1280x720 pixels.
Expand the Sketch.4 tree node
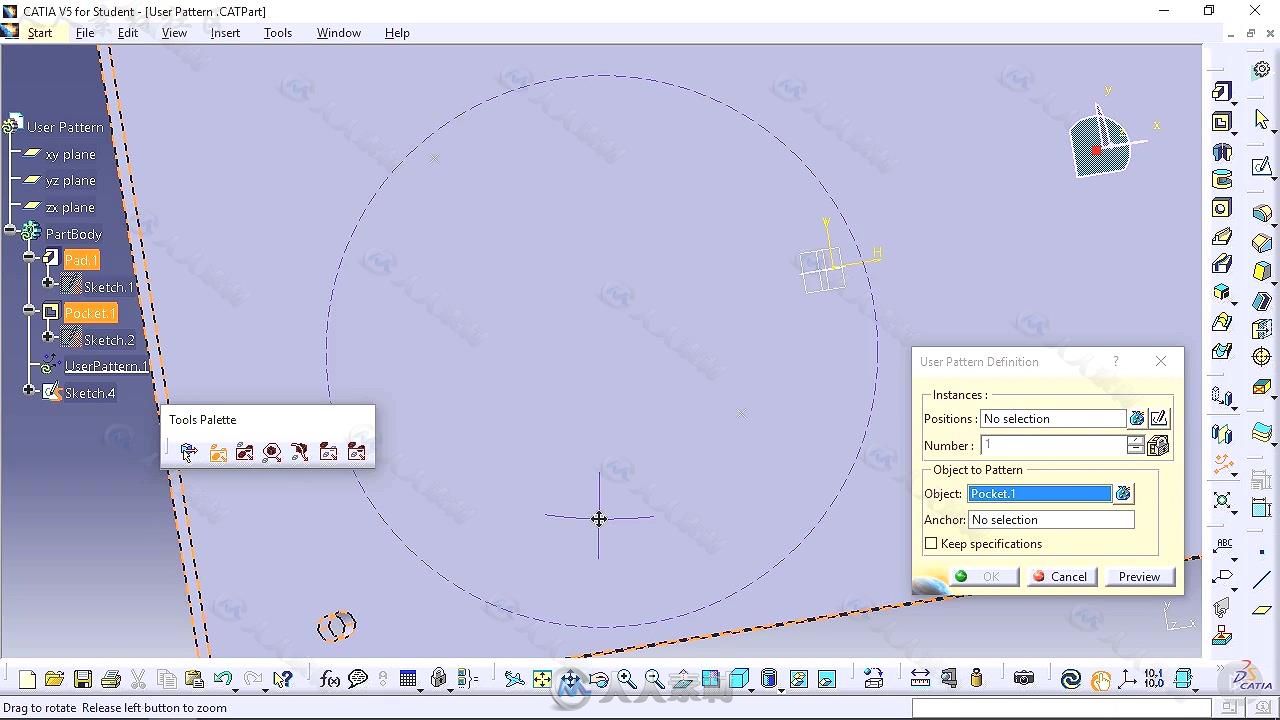point(30,390)
